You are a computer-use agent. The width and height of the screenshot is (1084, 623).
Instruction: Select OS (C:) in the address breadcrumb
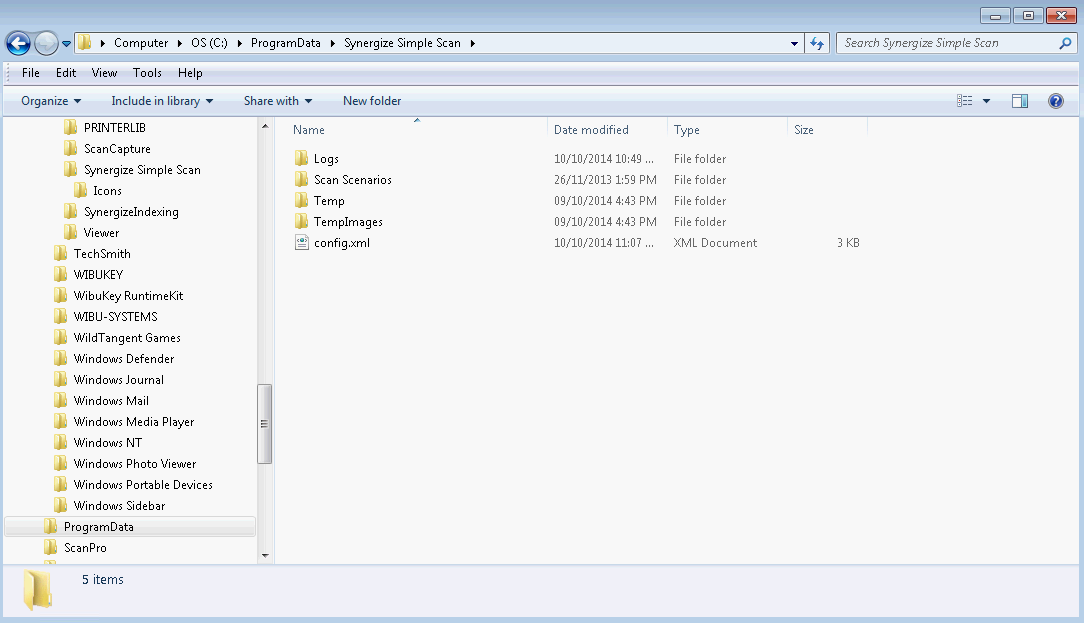[x=209, y=43]
